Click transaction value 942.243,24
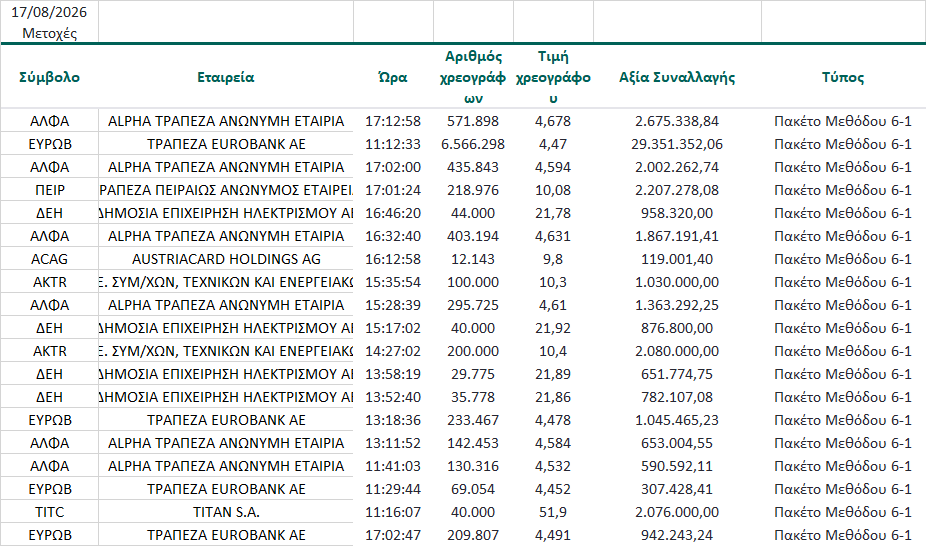This screenshot has height=546, width=926. pyautogui.click(x=677, y=535)
